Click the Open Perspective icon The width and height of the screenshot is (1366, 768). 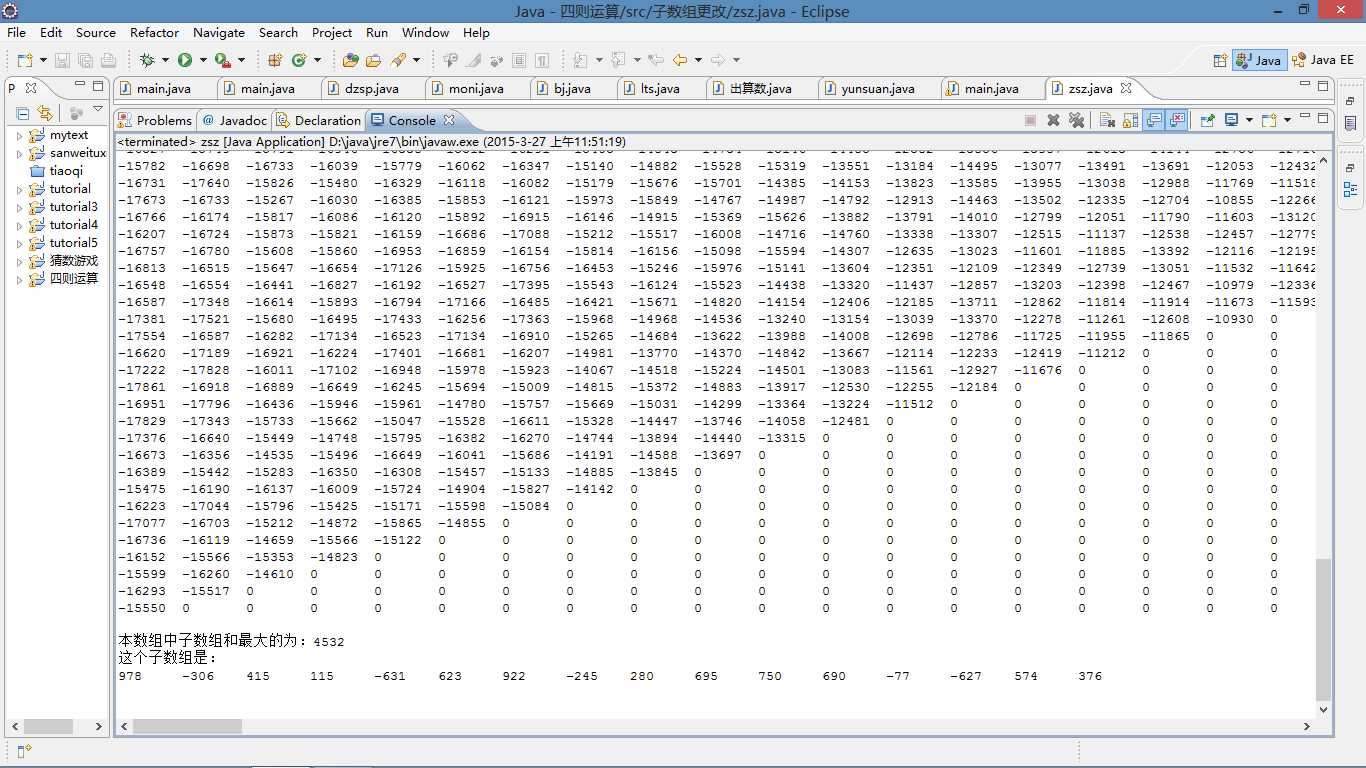(1220, 60)
